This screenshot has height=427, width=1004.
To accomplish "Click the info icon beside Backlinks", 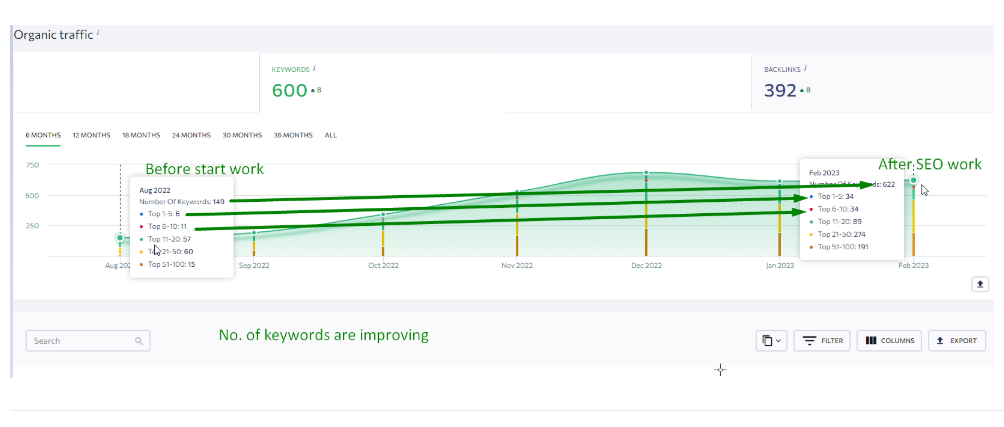I will (x=805, y=68).
